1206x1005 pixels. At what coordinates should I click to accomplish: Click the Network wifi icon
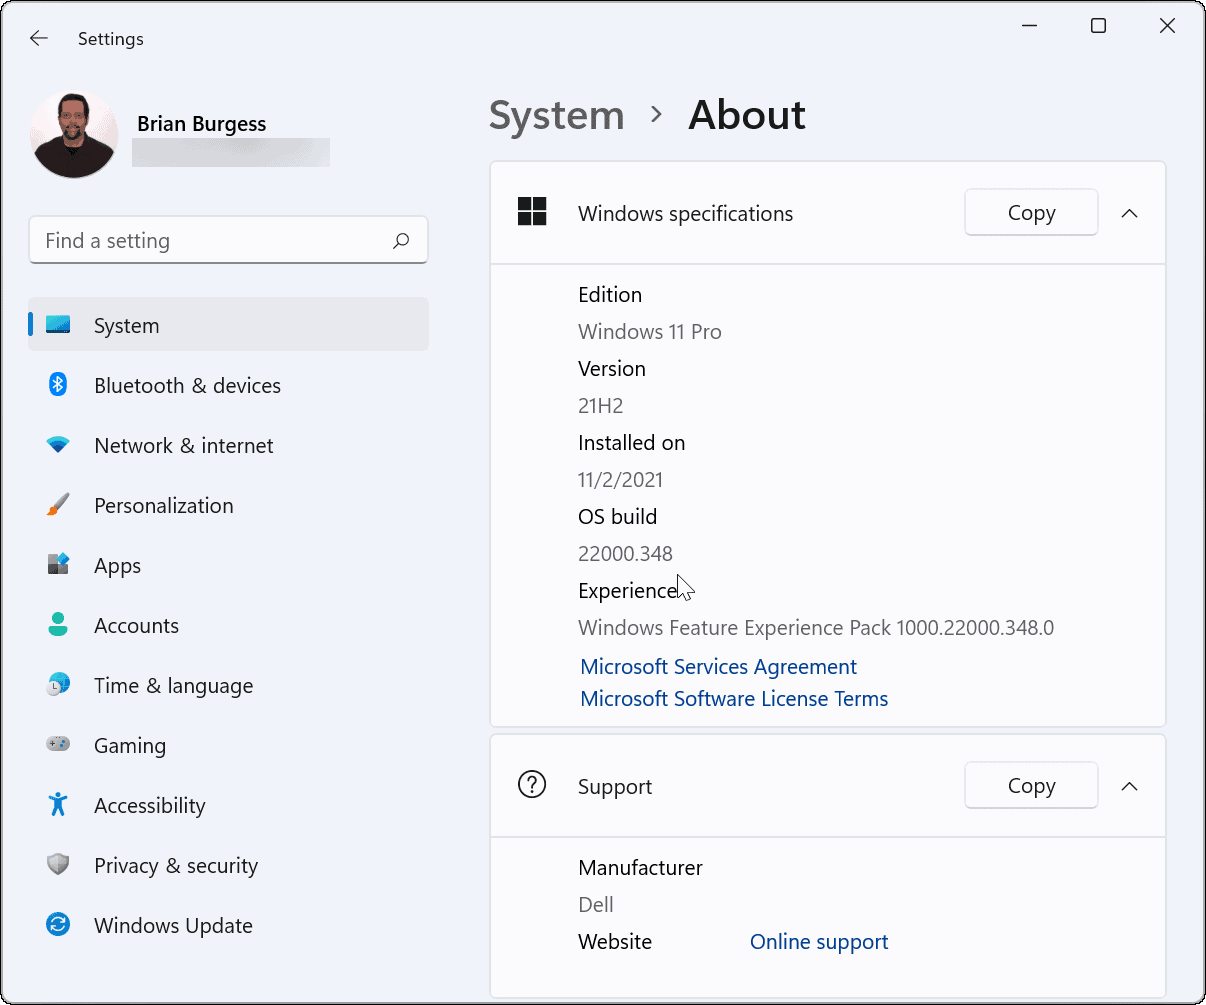[58, 445]
